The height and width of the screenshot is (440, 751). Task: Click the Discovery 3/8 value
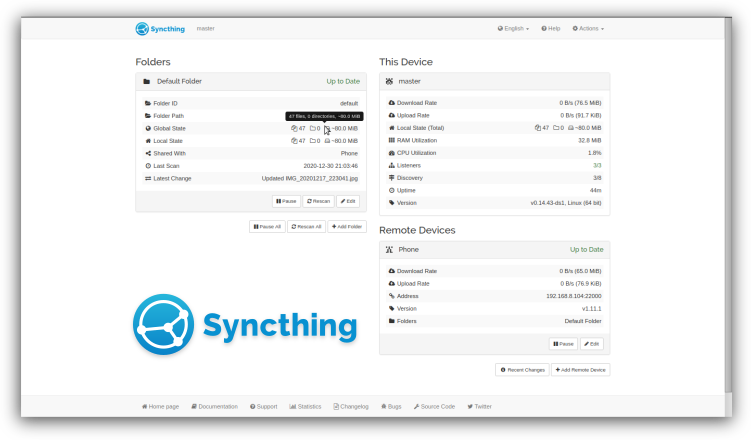click(597, 178)
